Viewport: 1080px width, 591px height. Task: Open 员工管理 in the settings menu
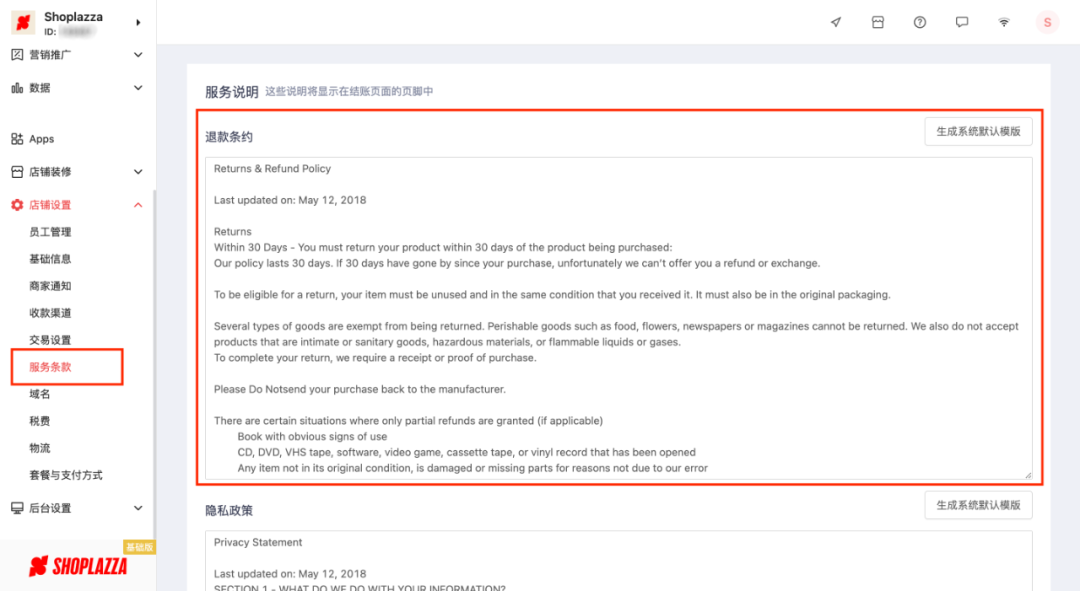50,232
